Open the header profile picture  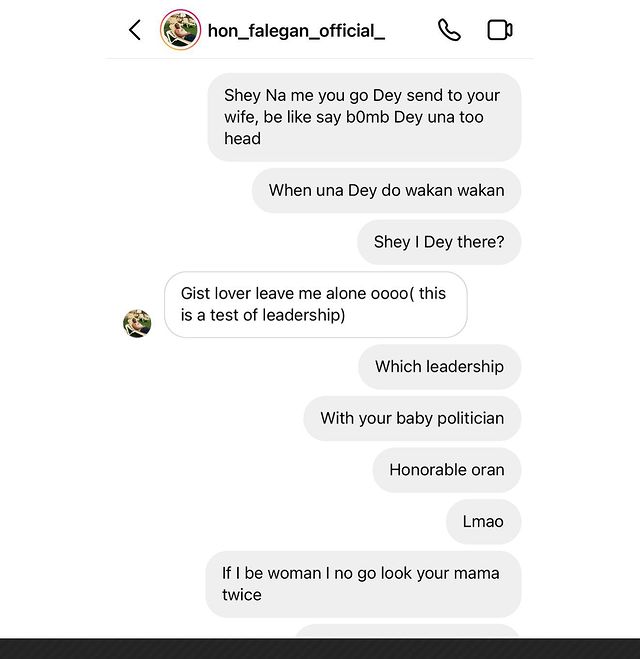click(x=180, y=30)
